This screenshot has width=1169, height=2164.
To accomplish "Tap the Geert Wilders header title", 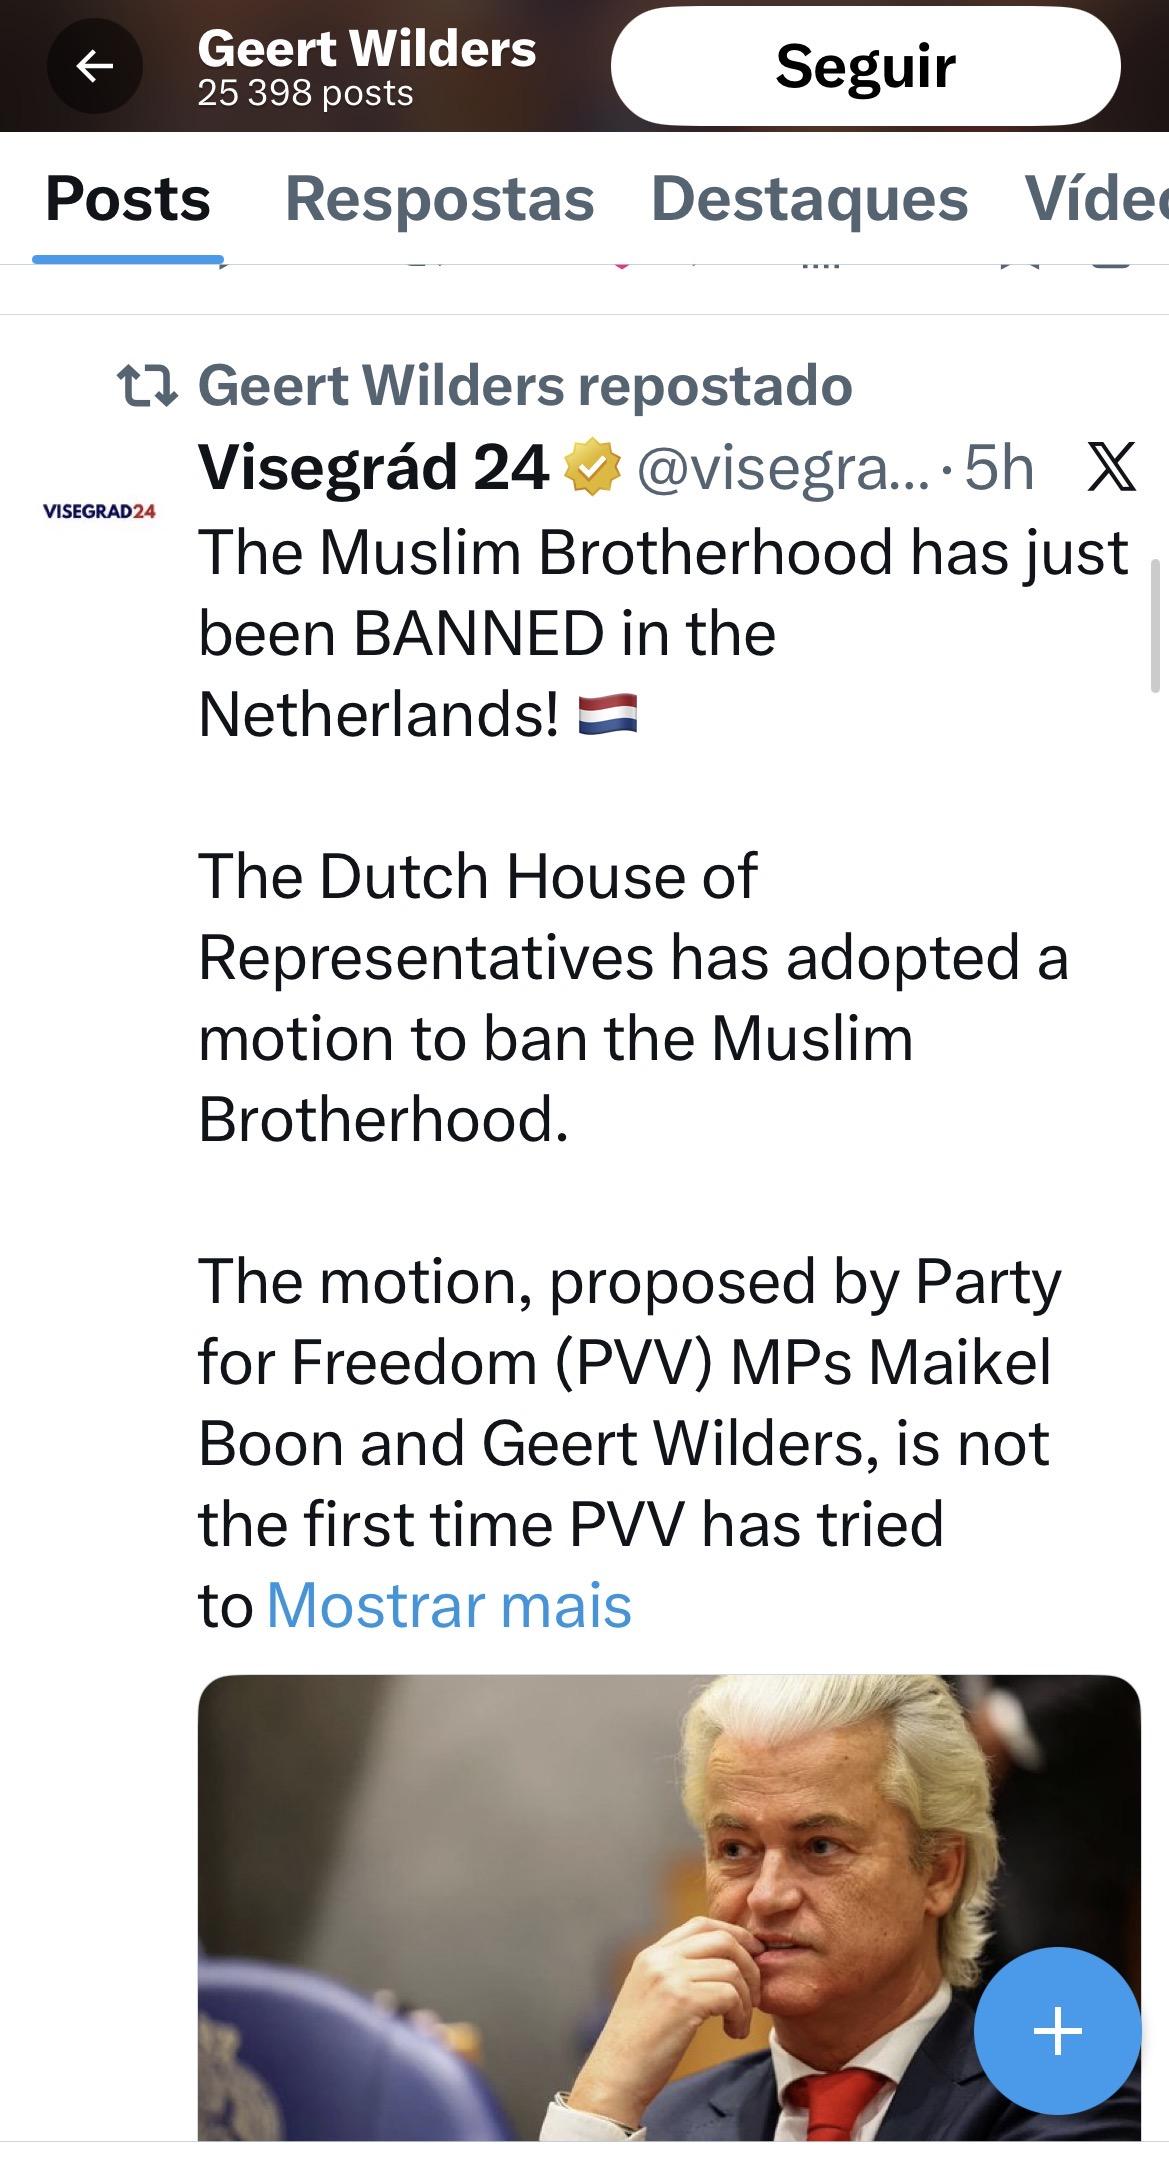I will 367,49.
